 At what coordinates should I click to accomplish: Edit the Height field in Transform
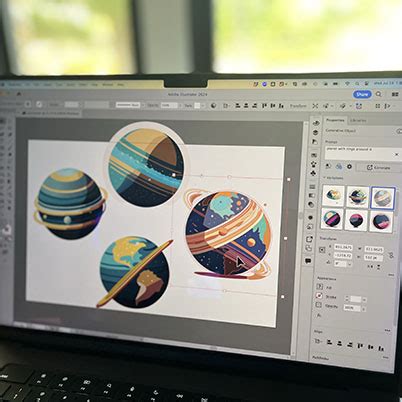tap(373, 258)
